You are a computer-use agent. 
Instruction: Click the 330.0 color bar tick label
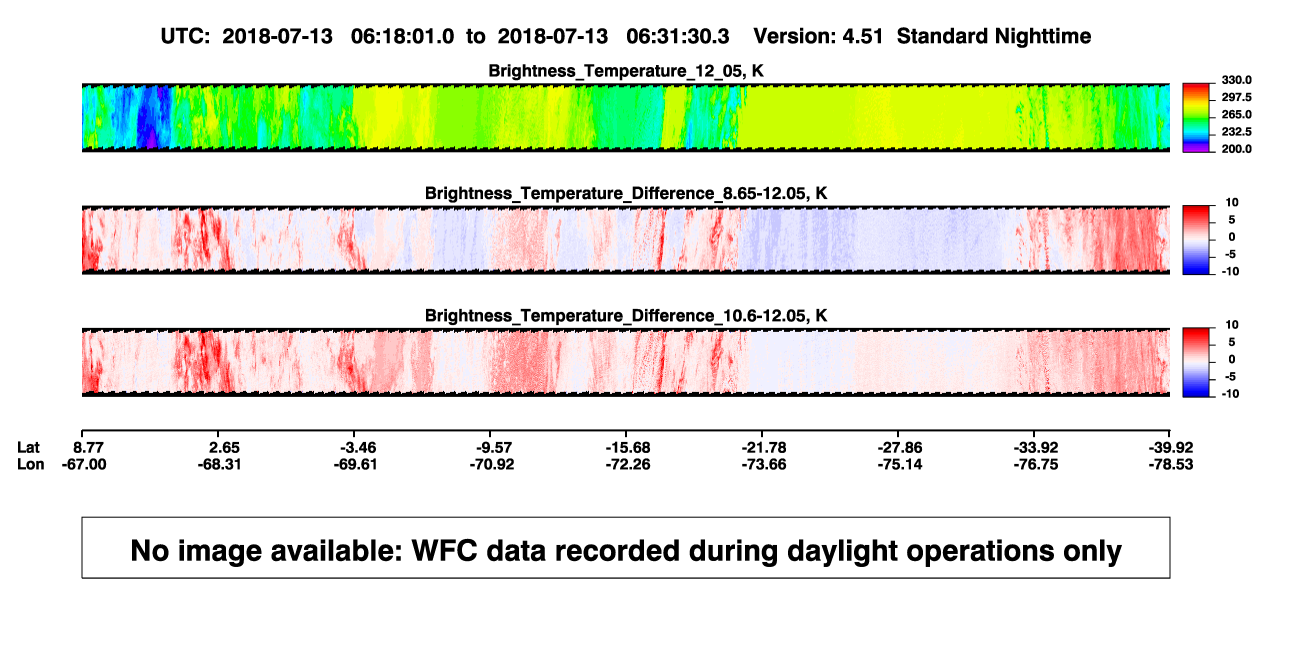[x=1236, y=80]
